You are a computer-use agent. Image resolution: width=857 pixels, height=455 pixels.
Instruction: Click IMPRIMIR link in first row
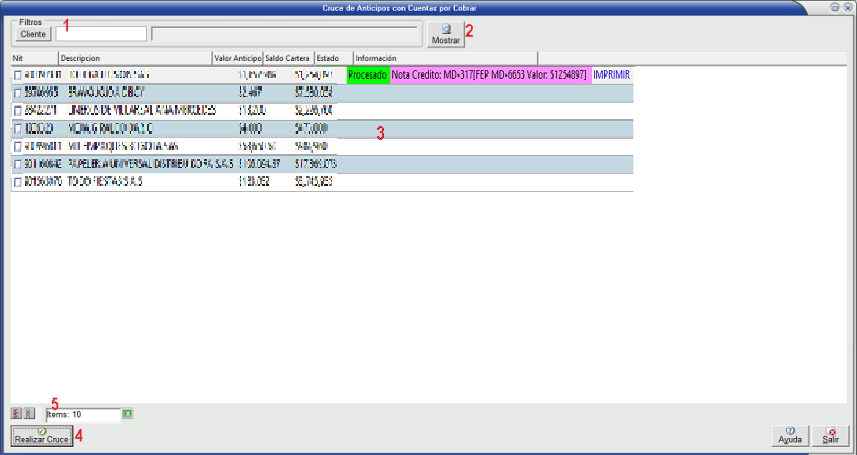pos(611,75)
